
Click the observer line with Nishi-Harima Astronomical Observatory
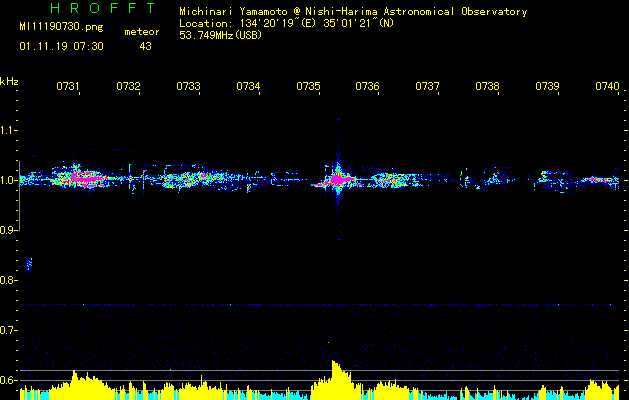[353, 12]
